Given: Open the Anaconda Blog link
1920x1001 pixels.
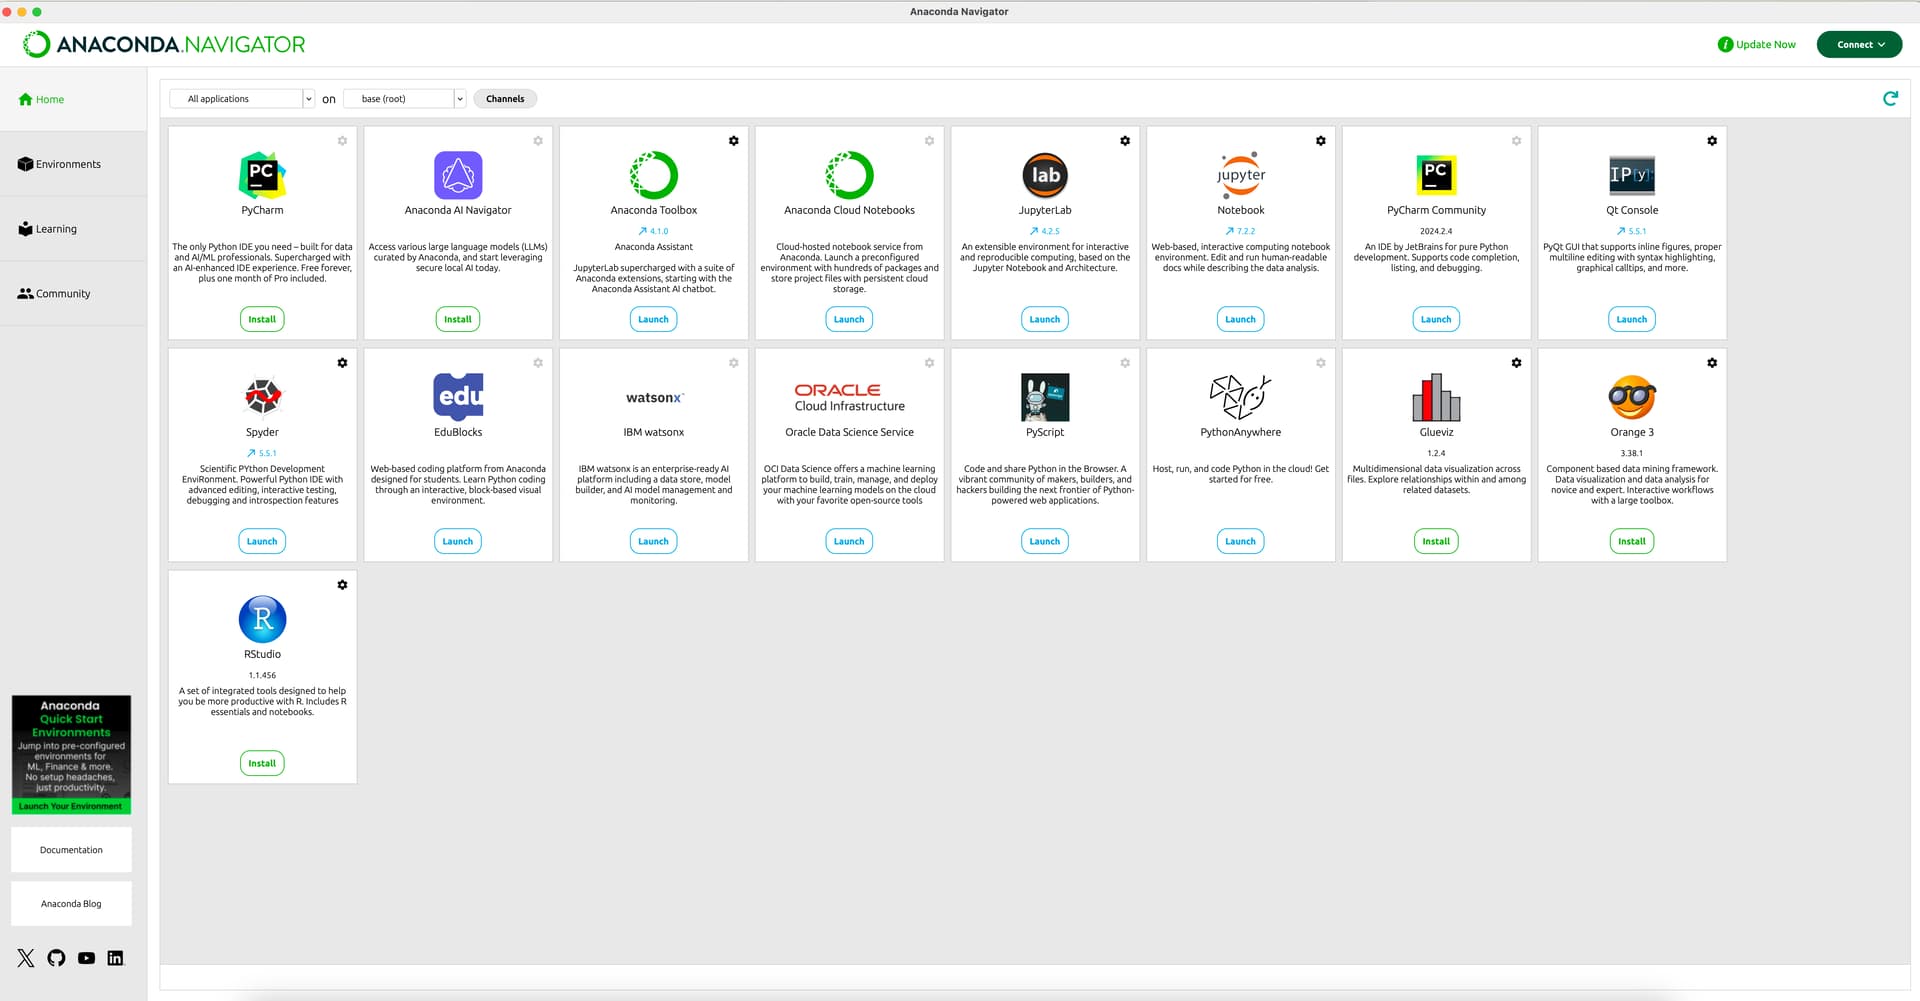Looking at the screenshot, I should (71, 904).
